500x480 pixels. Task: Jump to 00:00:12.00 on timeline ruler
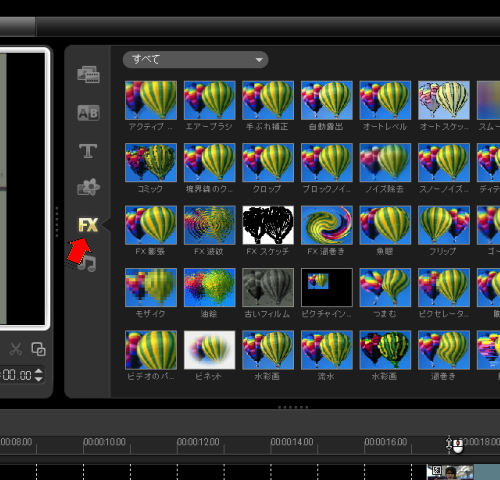pos(198,442)
